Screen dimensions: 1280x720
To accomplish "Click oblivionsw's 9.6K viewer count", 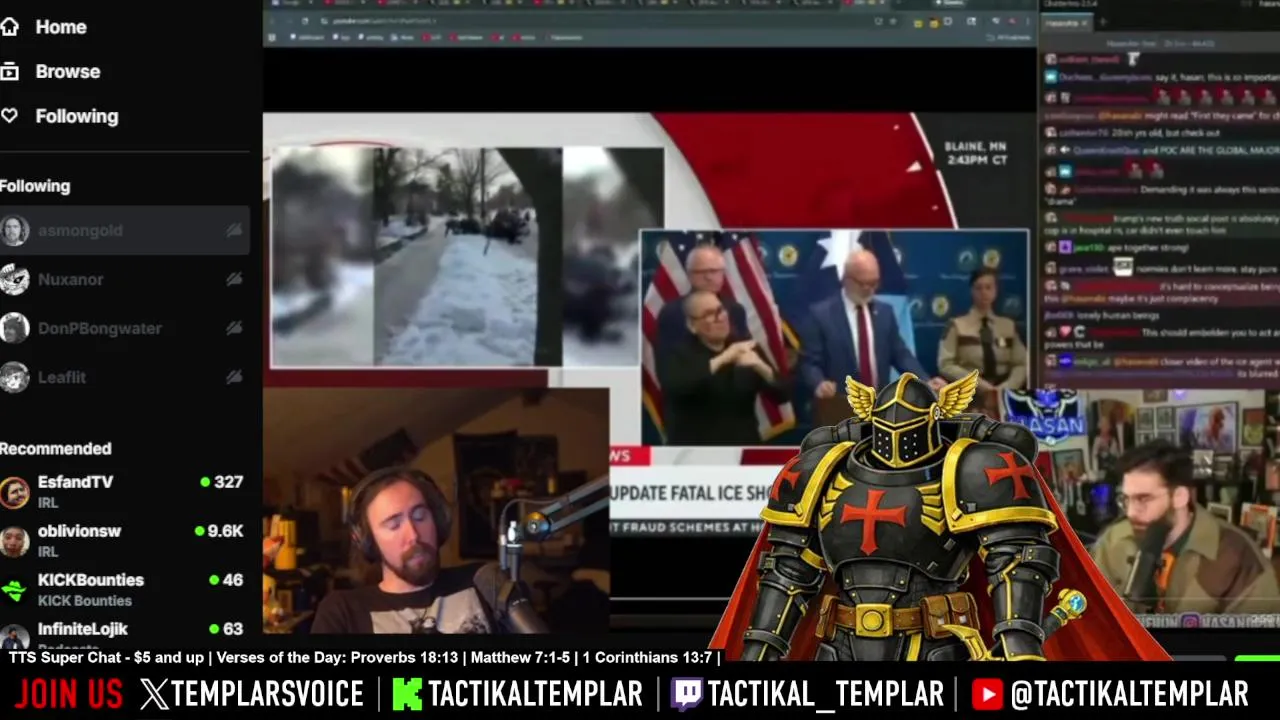I will point(219,531).
